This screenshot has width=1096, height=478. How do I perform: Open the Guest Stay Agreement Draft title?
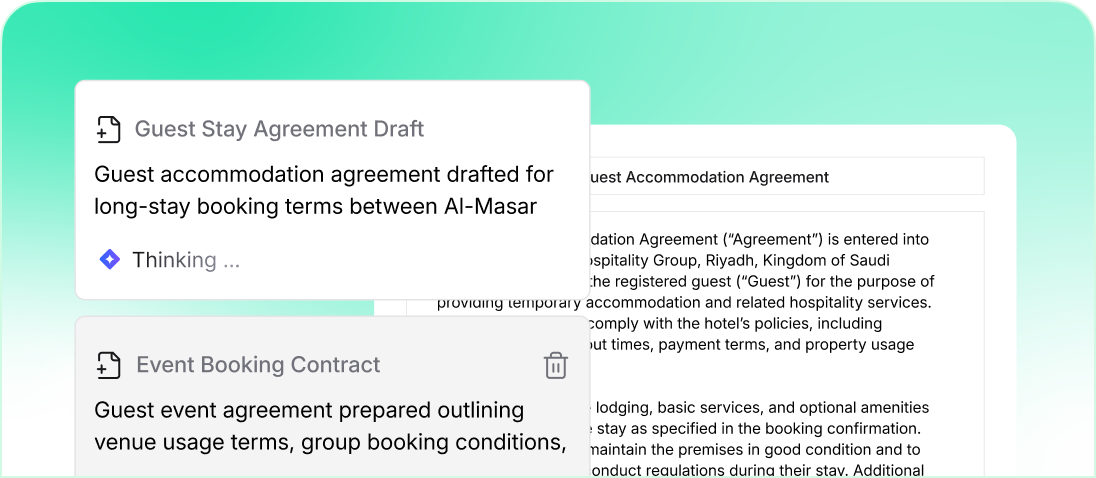pos(279,129)
